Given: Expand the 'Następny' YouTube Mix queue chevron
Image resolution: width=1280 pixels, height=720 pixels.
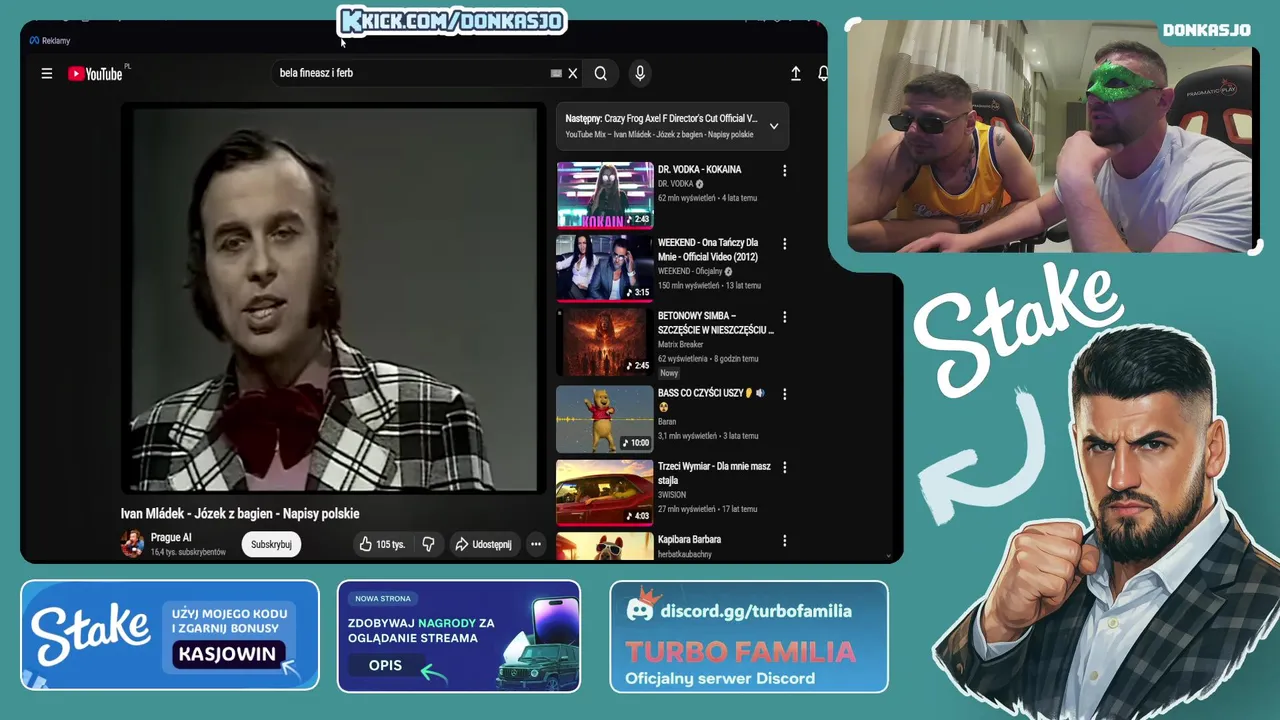Looking at the screenshot, I should 774,126.
